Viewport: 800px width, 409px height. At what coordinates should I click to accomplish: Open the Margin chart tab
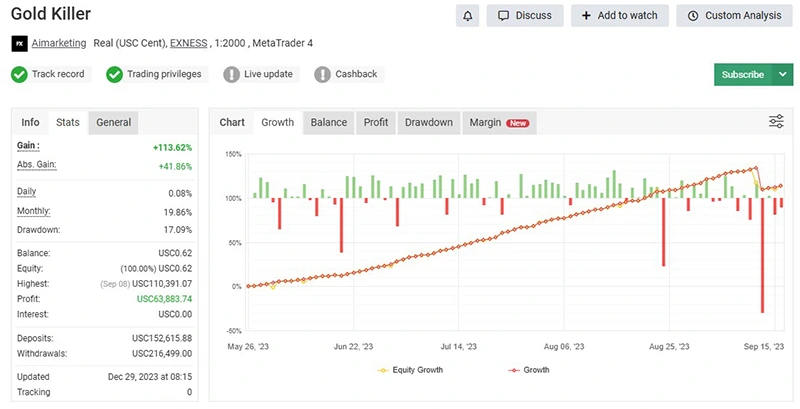point(498,122)
